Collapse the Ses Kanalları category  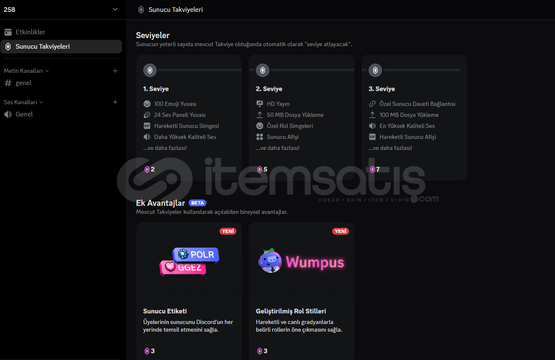23,102
